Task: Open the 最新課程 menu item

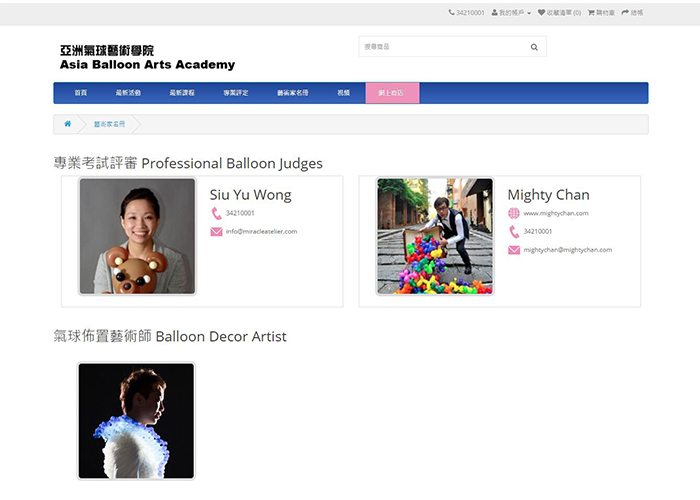Action: [182, 93]
